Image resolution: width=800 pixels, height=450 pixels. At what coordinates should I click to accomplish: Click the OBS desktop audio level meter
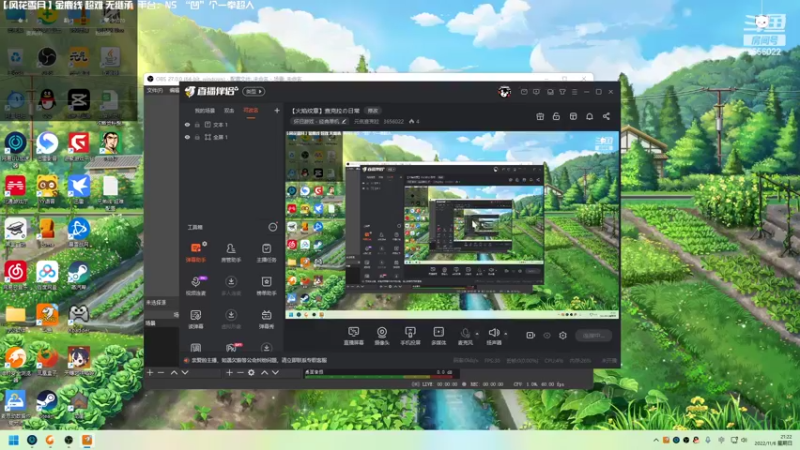379,377
